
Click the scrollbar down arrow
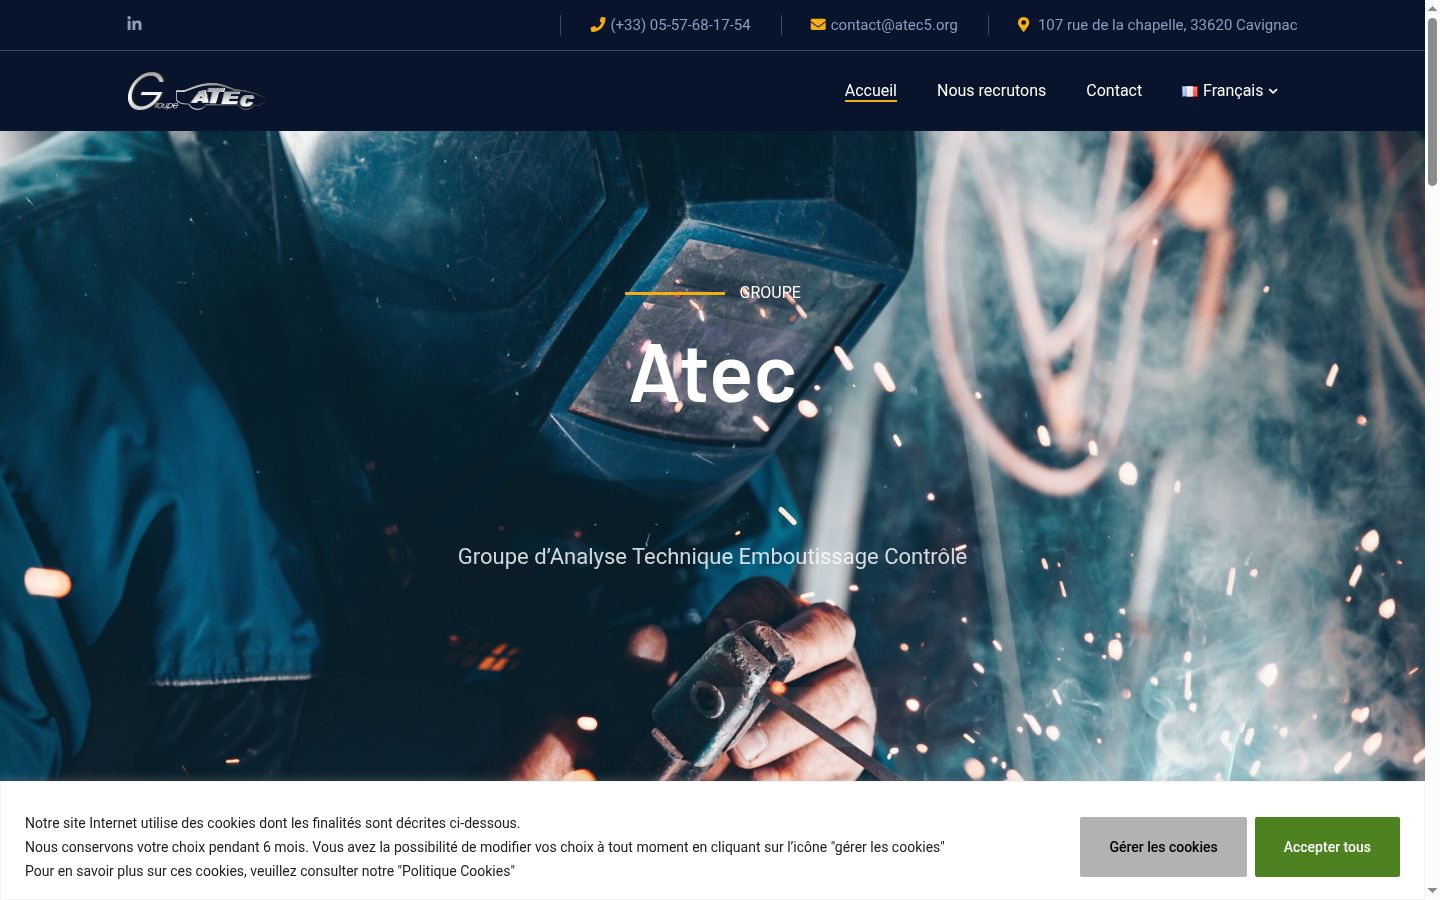tap(1432, 891)
